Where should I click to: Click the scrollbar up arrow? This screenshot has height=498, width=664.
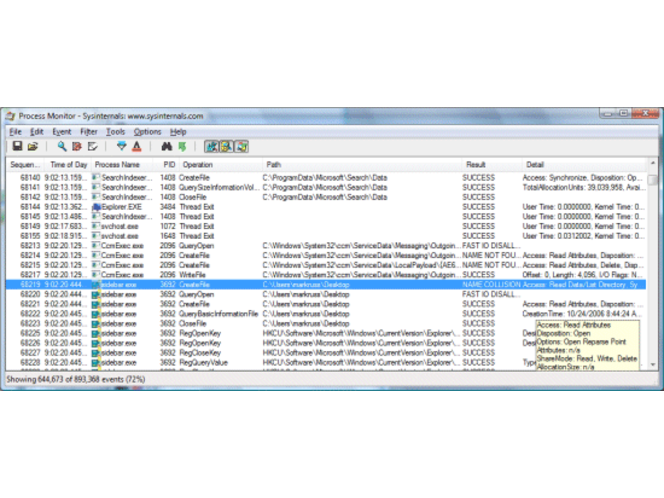tap(653, 163)
